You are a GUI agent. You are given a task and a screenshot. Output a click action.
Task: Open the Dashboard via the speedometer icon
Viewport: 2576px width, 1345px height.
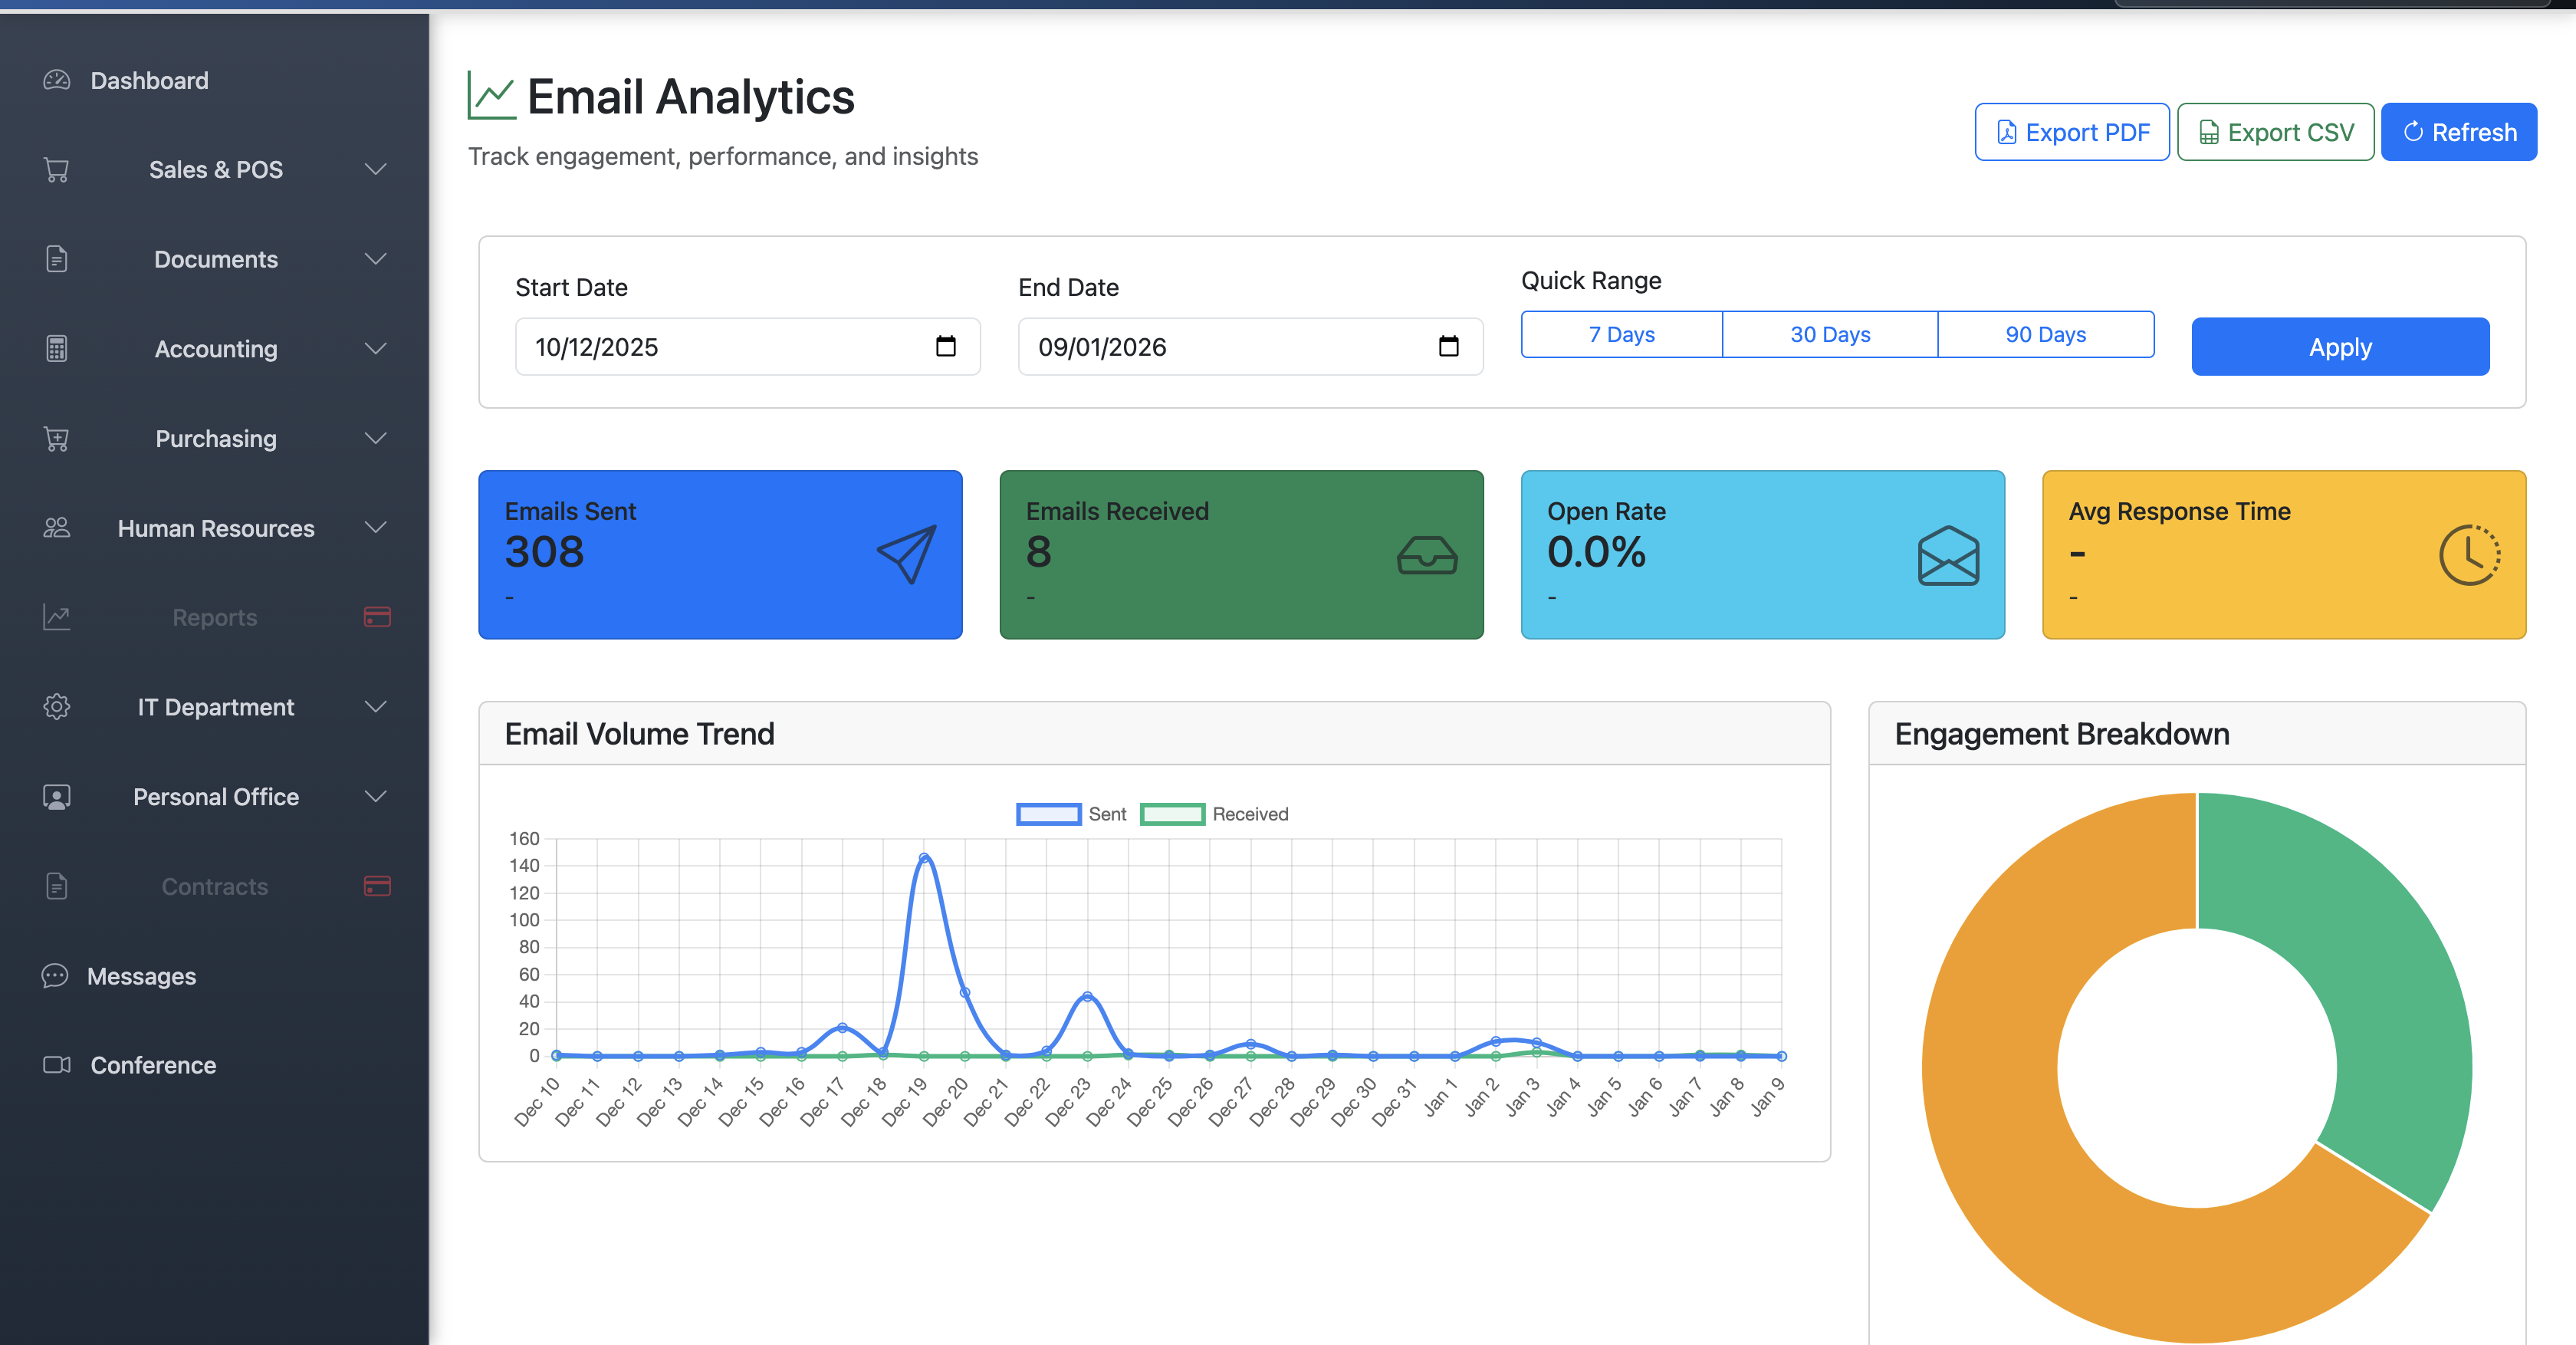(56, 80)
